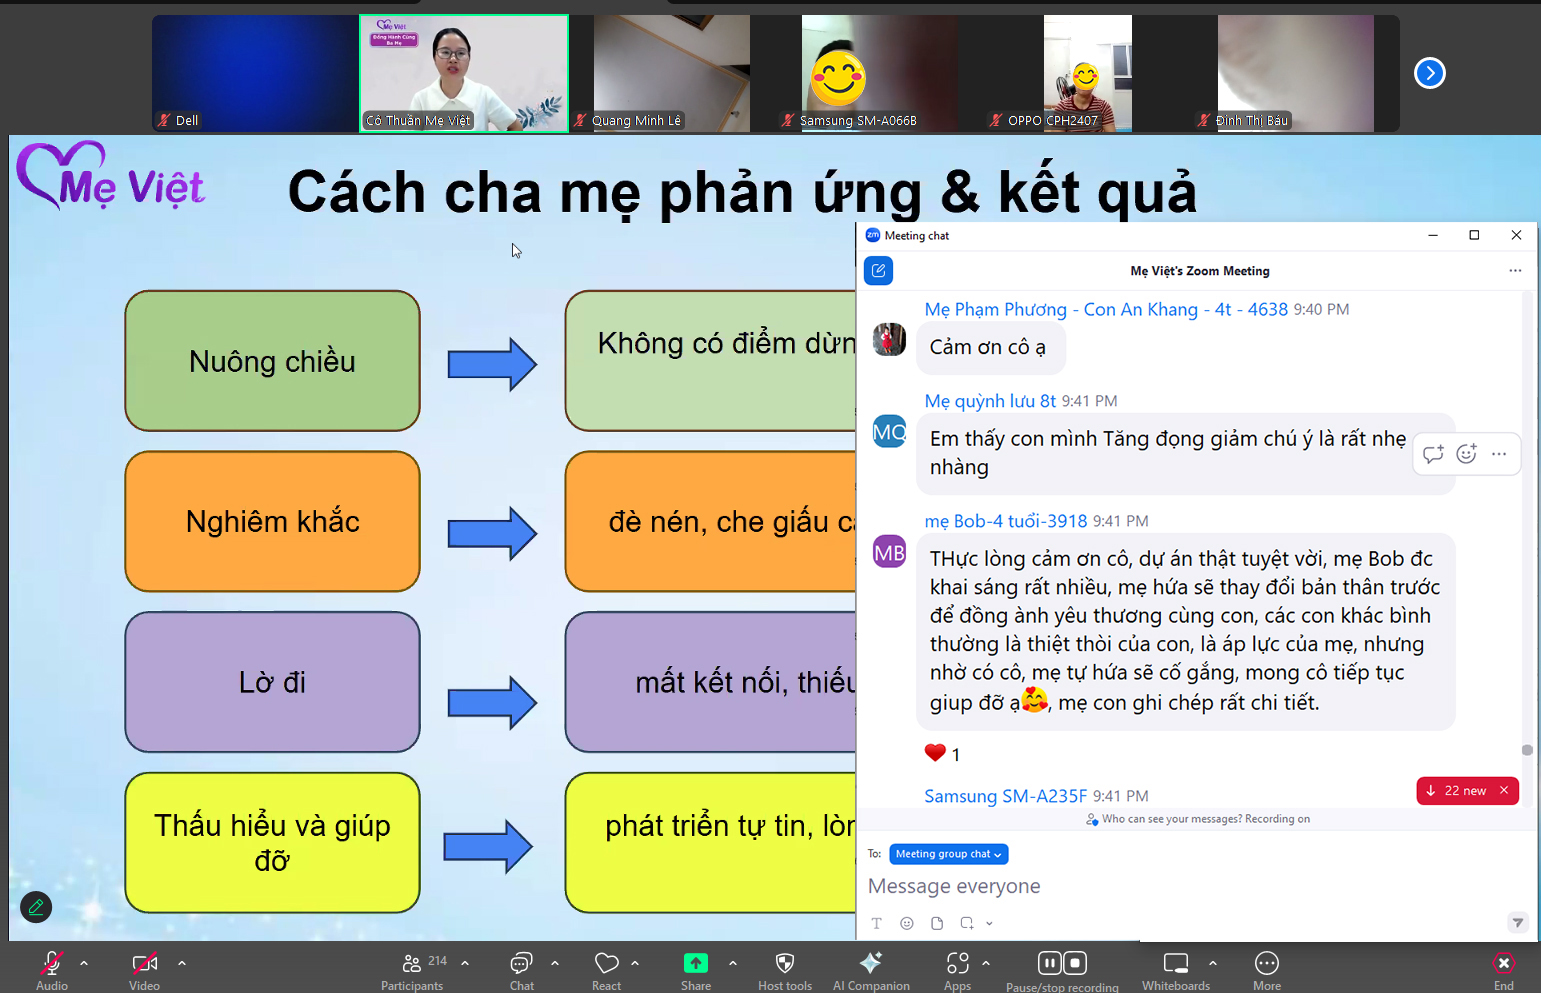The height and width of the screenshot is (993, 1541).
Task: Expand reactions options caret
Action: [635, 963]
